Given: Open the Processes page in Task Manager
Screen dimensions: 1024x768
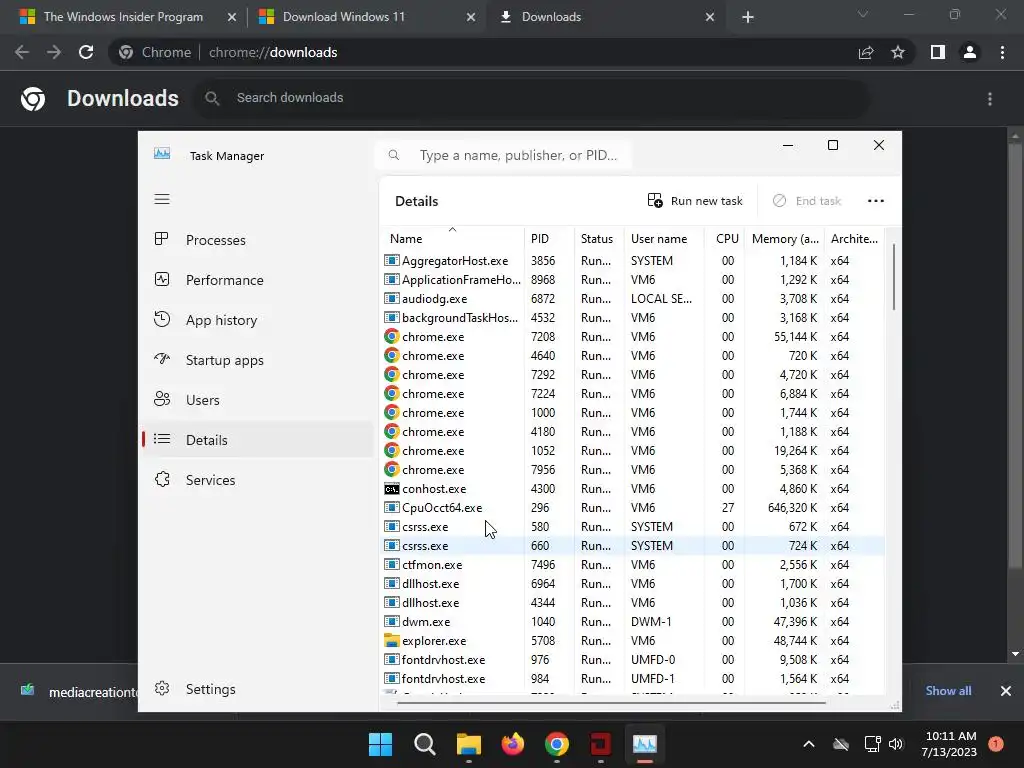Looking at the screenshot, I should pos(258,240).
